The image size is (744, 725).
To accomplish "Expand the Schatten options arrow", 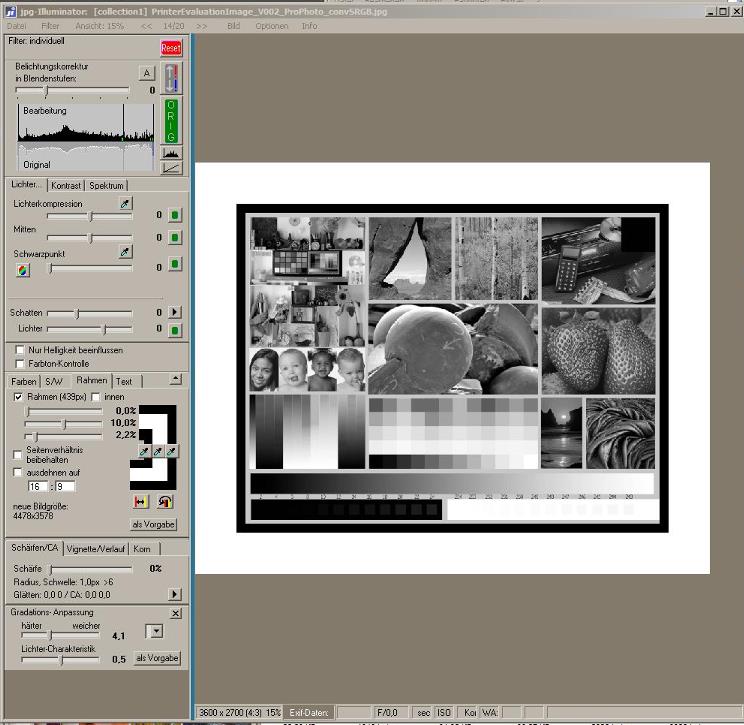I will click(174, 313).
